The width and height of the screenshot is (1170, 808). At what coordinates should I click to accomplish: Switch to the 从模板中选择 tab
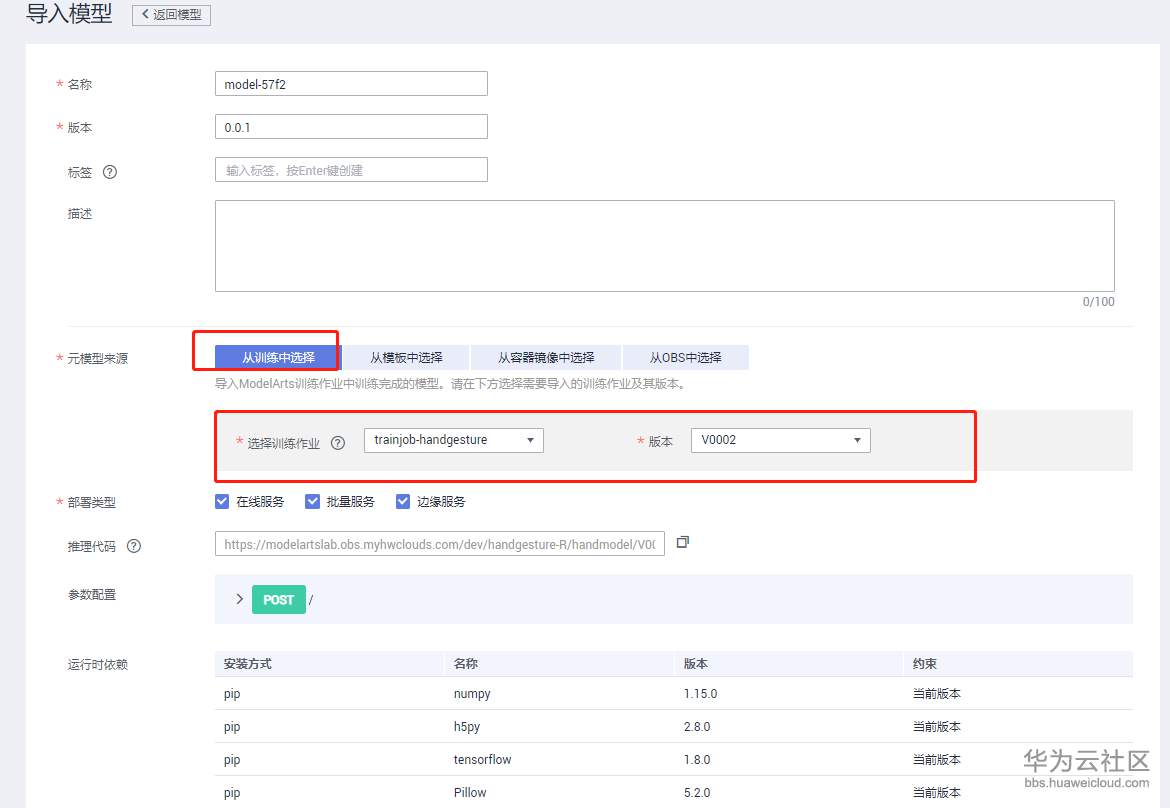pos(406,357)
